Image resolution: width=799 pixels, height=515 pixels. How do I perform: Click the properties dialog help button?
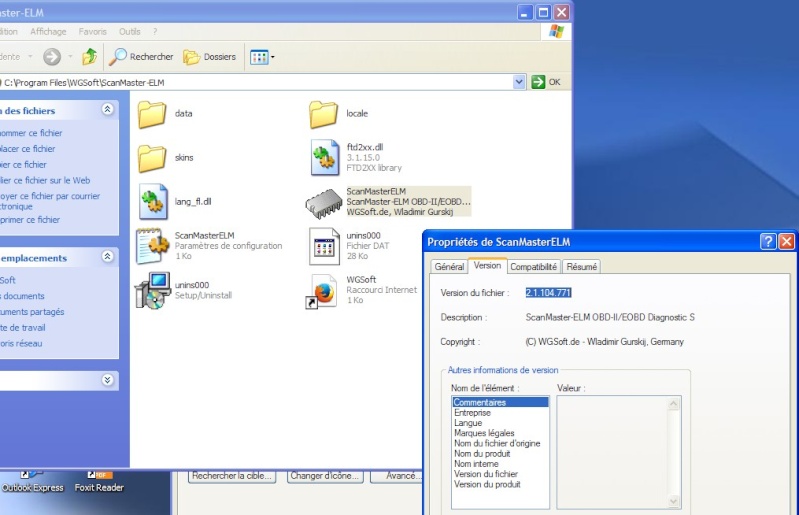(x=768, y=241)
